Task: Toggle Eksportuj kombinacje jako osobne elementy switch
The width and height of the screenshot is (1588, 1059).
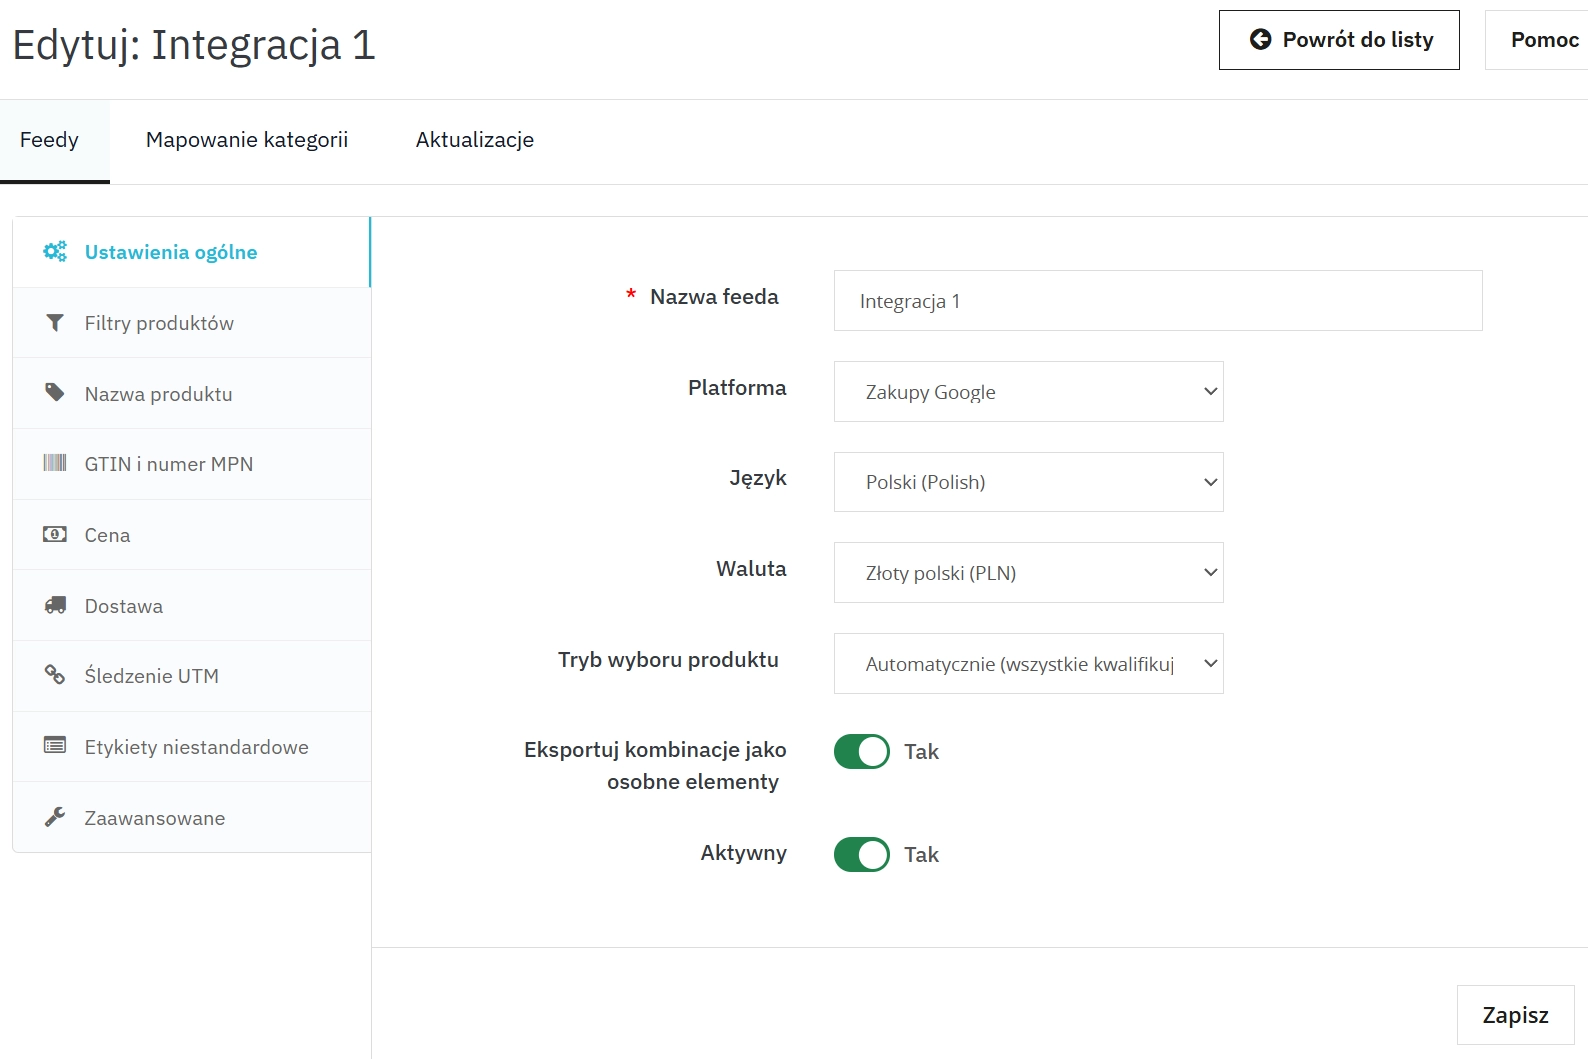Action: point(862,752)
